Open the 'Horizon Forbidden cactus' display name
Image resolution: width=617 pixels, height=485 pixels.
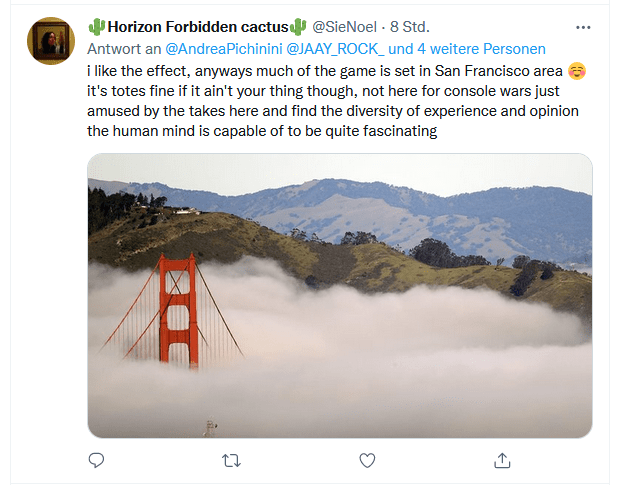(x=197, y=26)
